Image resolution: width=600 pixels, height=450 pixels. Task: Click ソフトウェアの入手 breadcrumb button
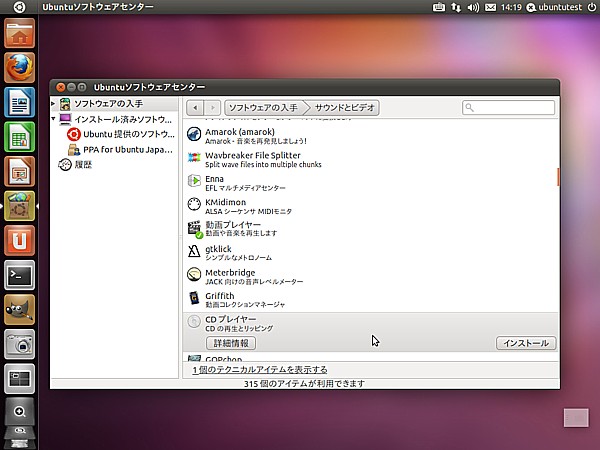264,108
